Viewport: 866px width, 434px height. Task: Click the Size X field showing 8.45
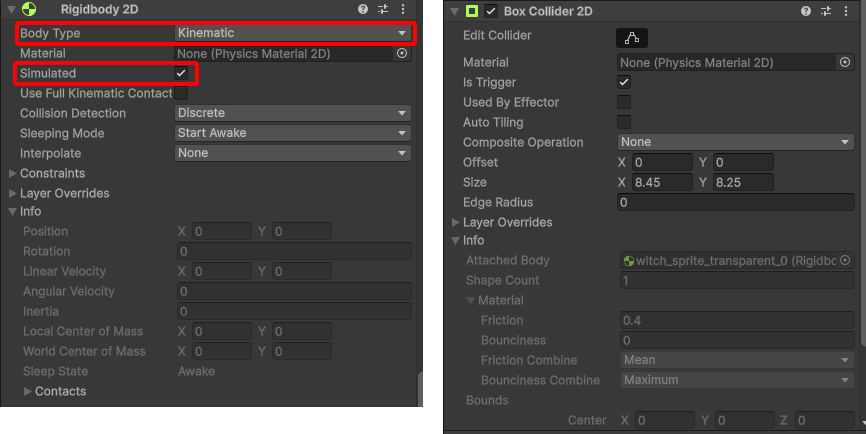coord(662,182)
